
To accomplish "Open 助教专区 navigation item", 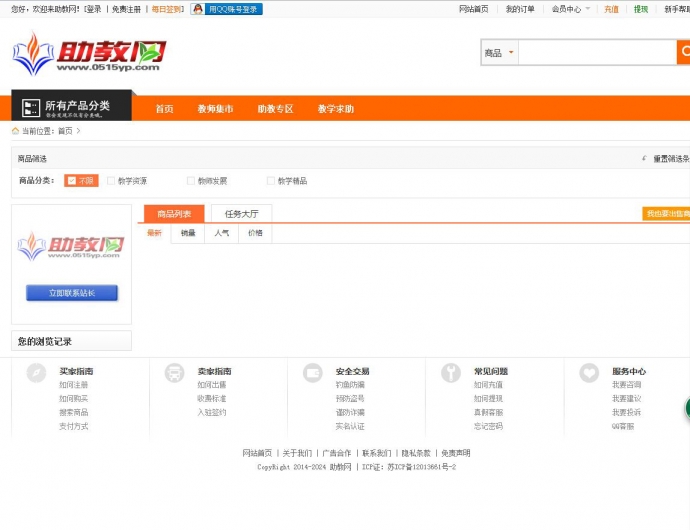I will 275,109.
